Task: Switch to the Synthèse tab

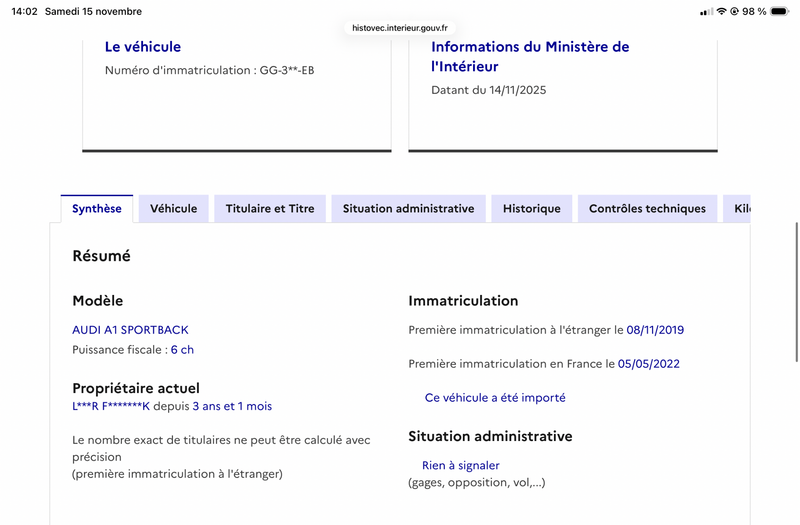Action: 97,209
